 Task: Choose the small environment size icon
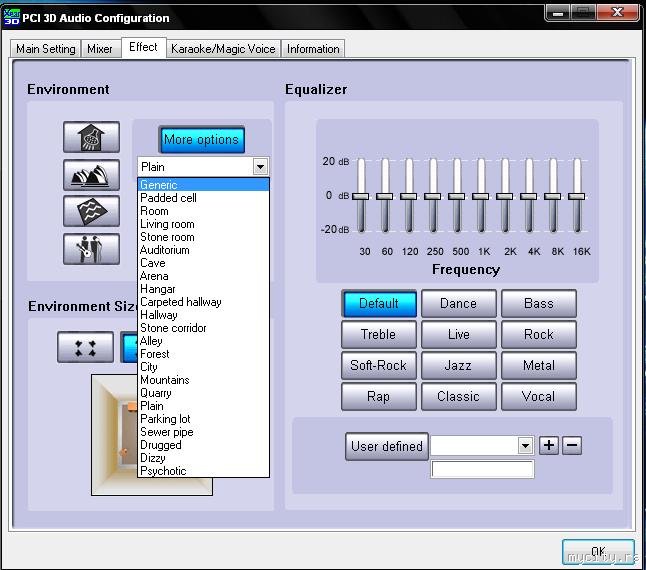click(85, 347)
